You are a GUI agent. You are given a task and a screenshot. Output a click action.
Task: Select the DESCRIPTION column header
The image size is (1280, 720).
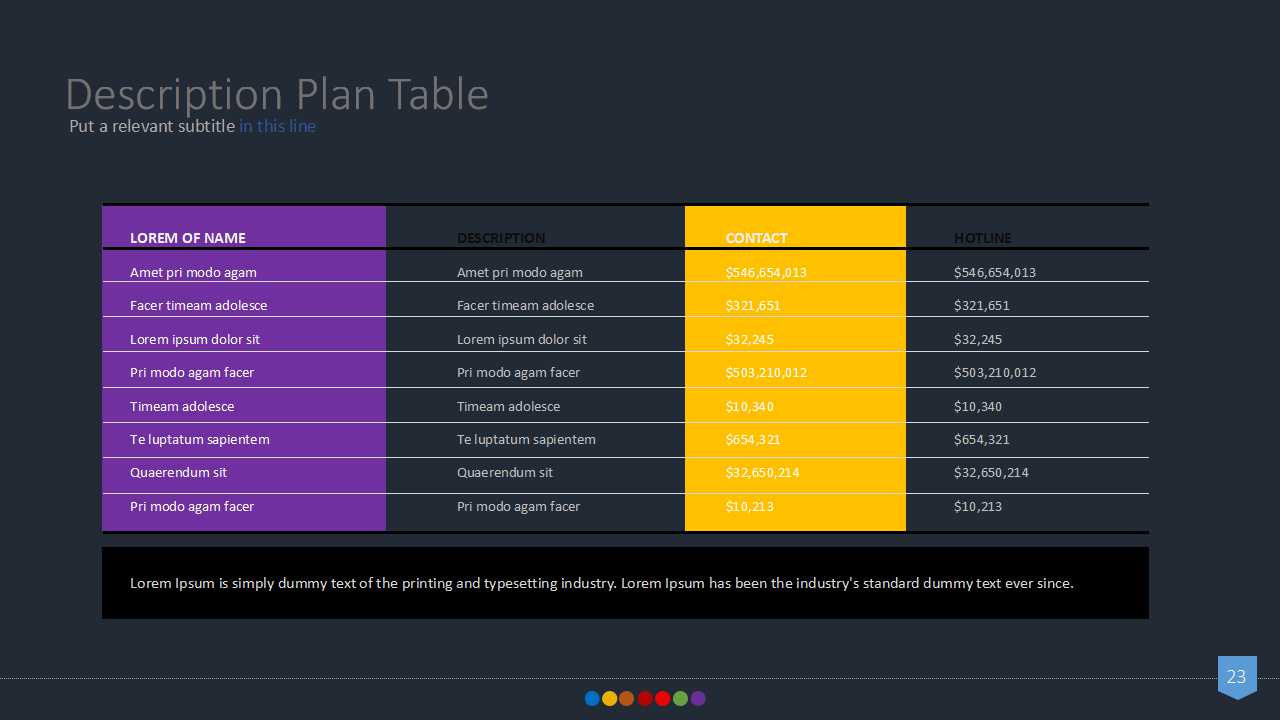[x=501, y=238]
